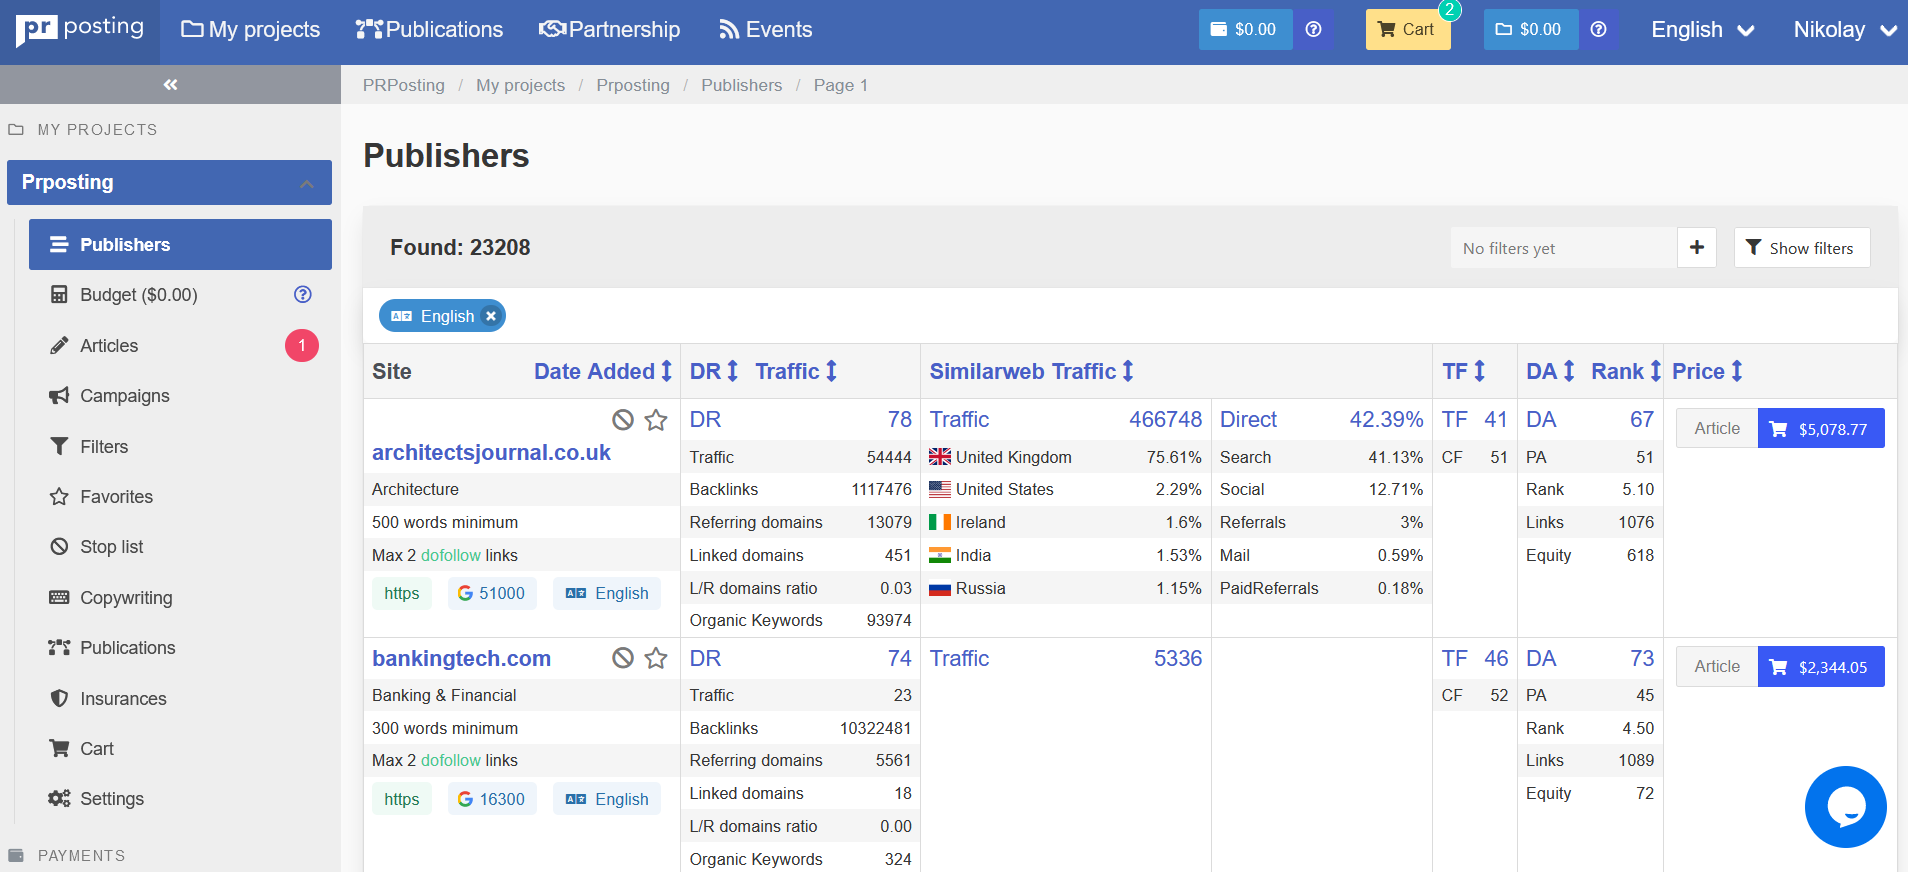Sort by Date Added column
Image resolution: width=1908 pixels, height=872 pixels.
coord(603,371)
